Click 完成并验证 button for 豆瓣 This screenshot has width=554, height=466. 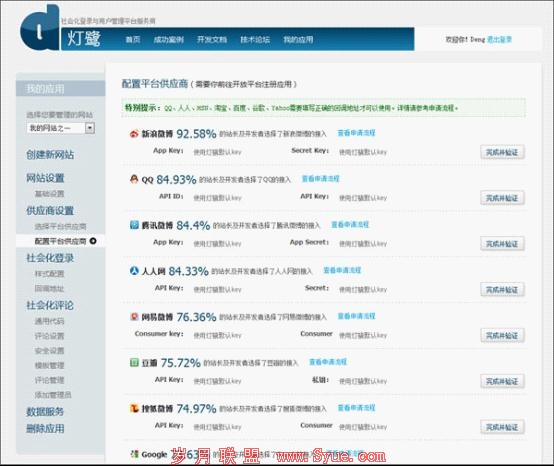502,381
